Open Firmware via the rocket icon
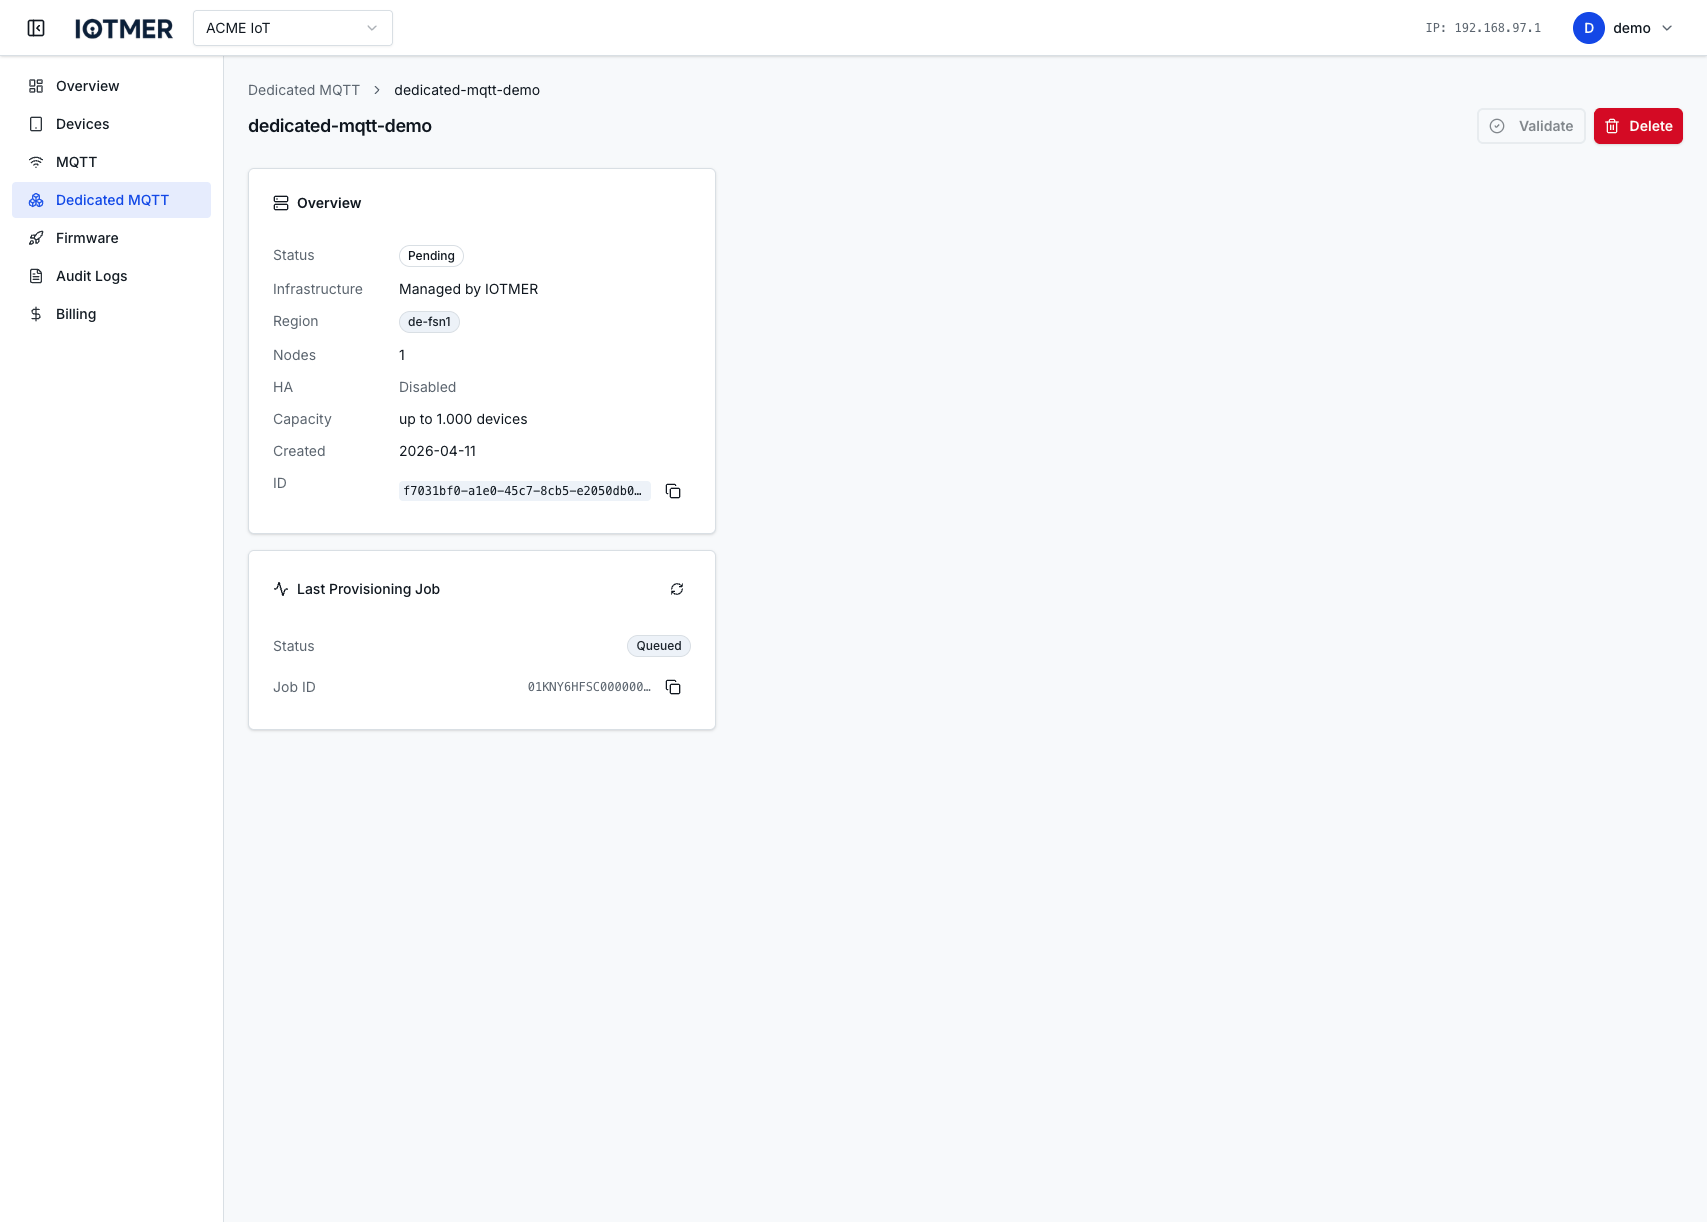 [x=36, y=237]
